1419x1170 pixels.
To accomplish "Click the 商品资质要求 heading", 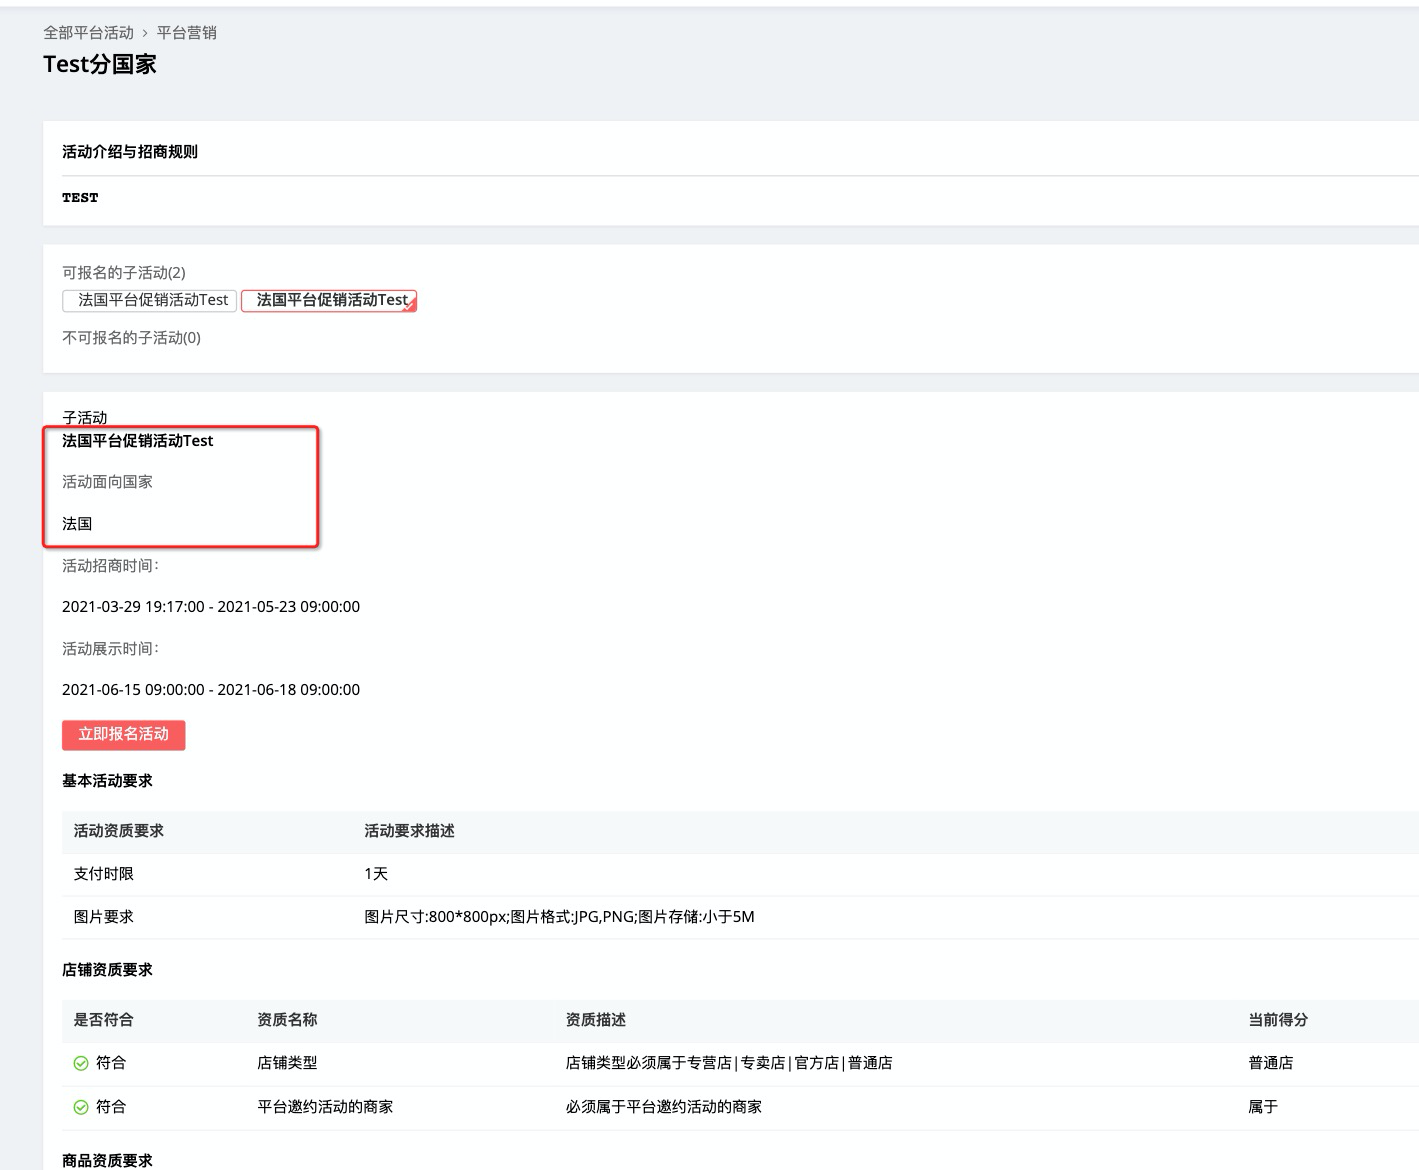I will (107, 1160).
